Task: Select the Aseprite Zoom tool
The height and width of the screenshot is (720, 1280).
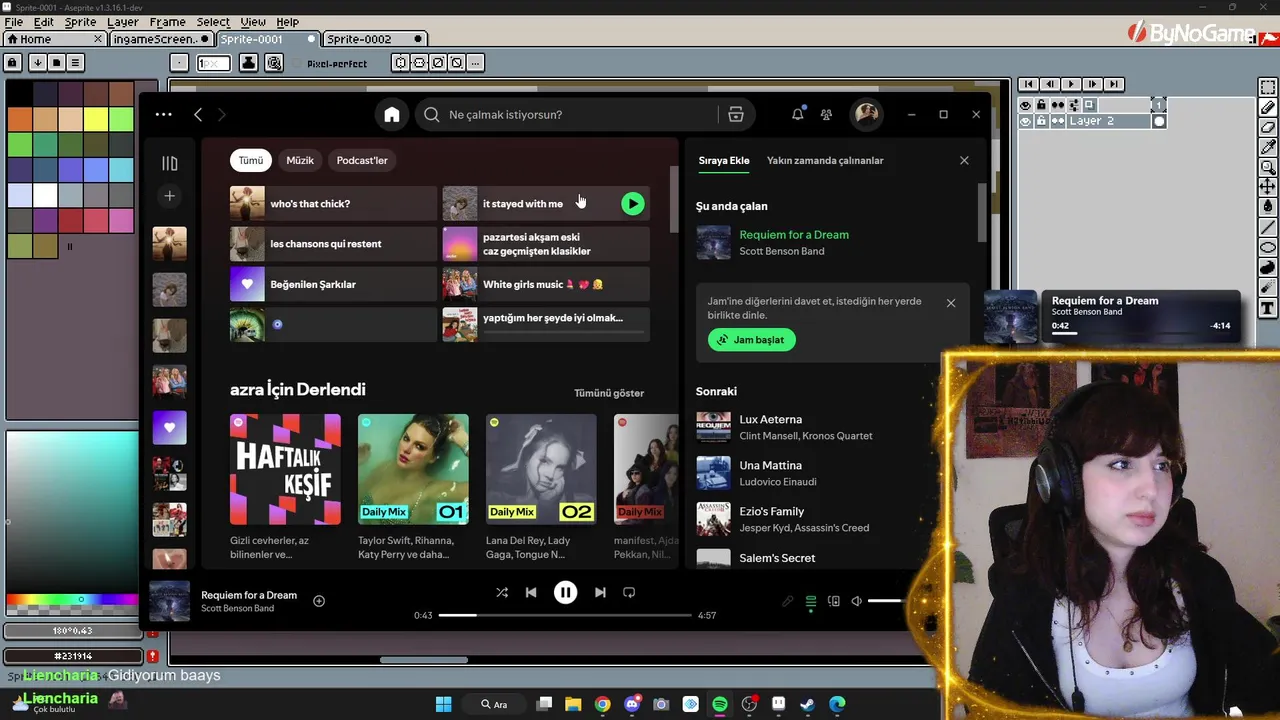Action: (1268, 167)
